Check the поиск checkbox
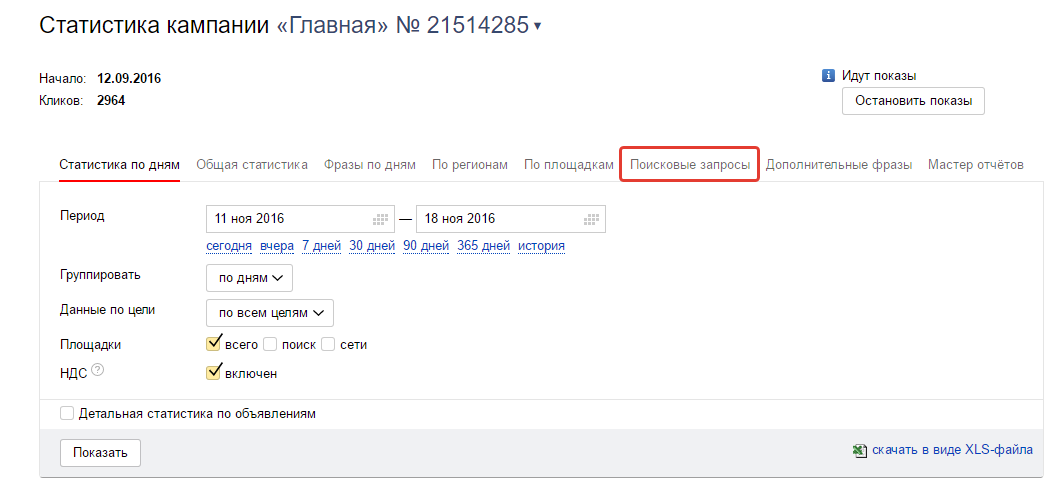 click(270, 344)
